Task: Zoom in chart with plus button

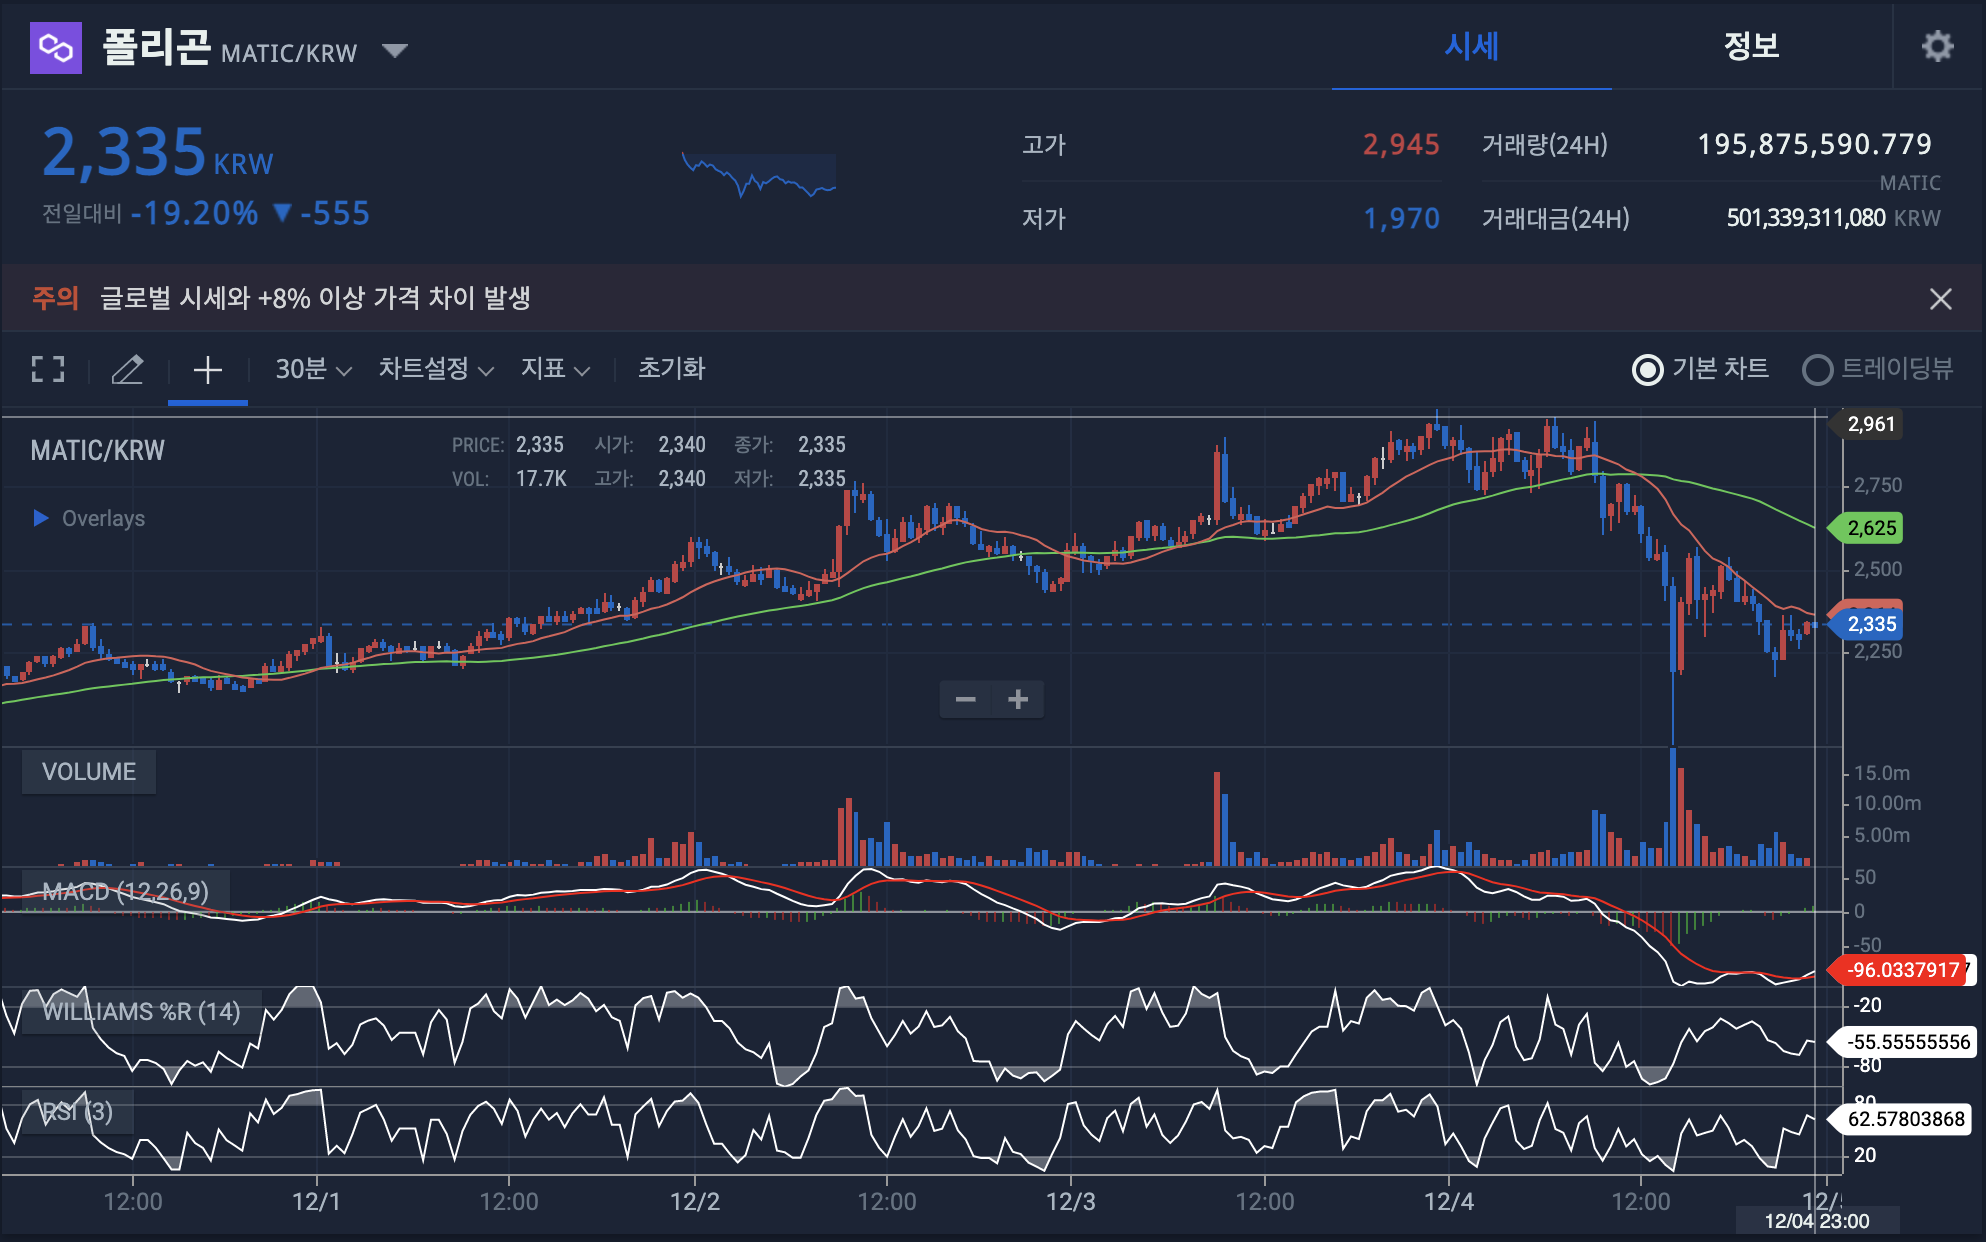Action: coord(1018,699)
